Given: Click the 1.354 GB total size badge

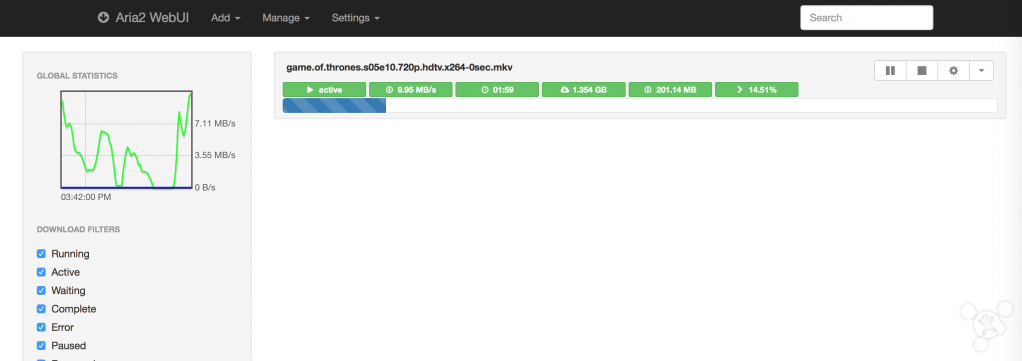Looking at the screenshot, I should click(584, 90).
